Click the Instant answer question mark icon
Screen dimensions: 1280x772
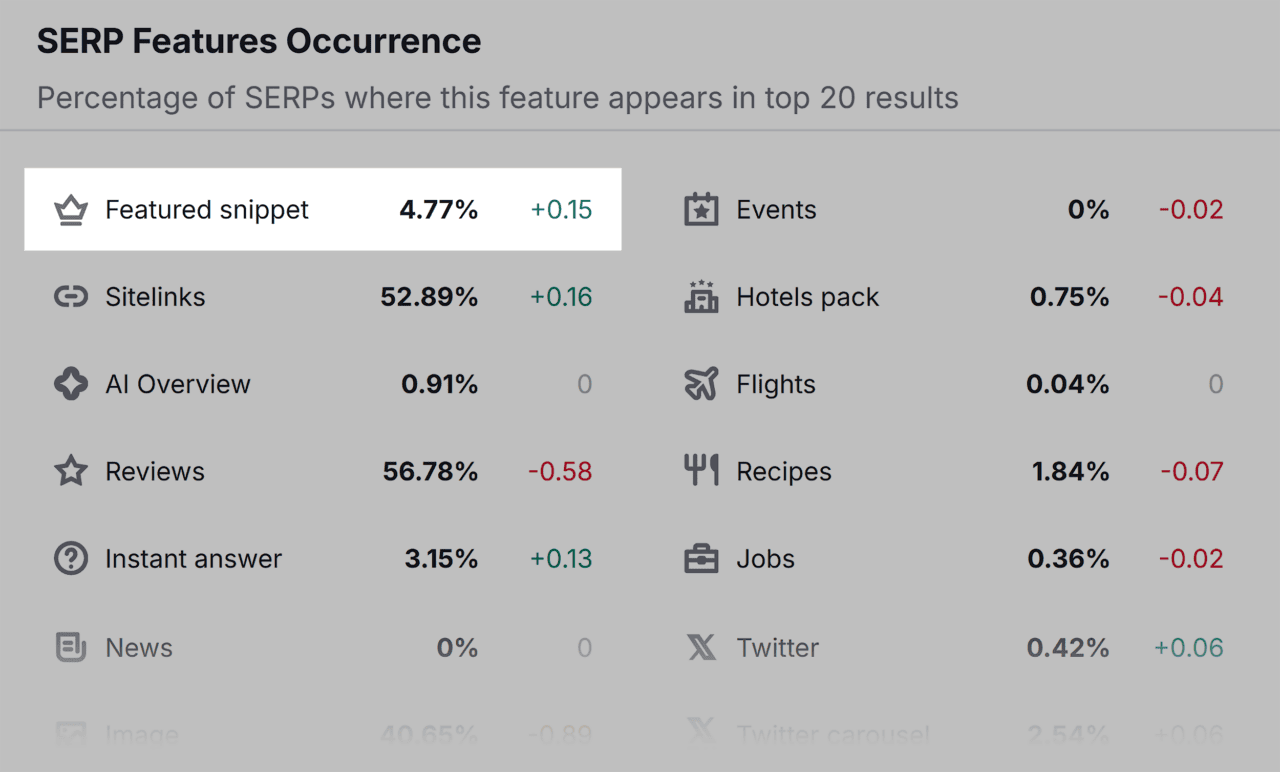tap(71, 558)
